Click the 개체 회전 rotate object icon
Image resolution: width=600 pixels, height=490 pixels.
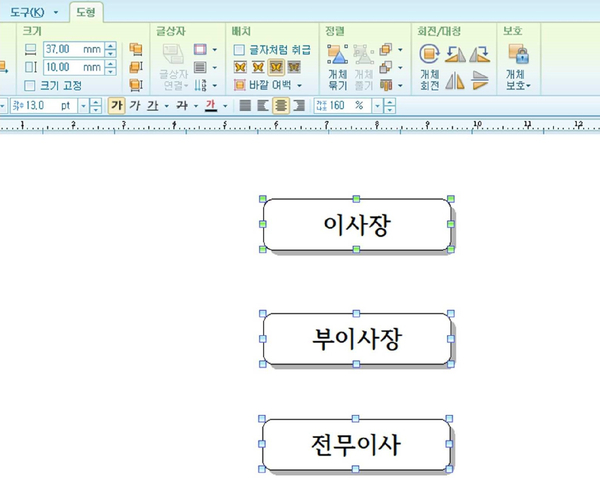[429, 54]
